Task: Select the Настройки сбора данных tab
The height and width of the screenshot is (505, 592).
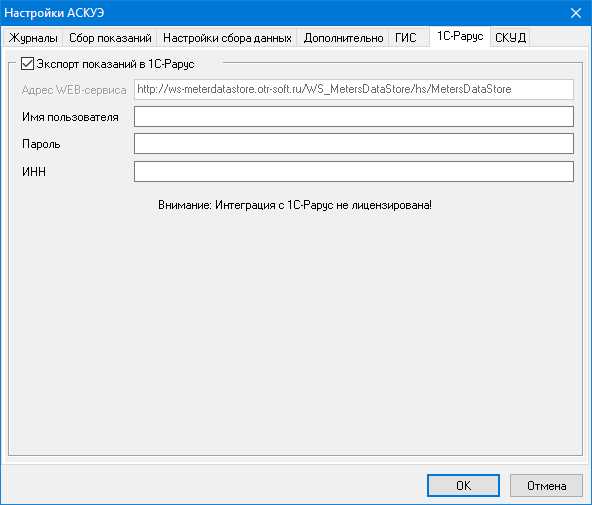Action: (x=227, y=38)
